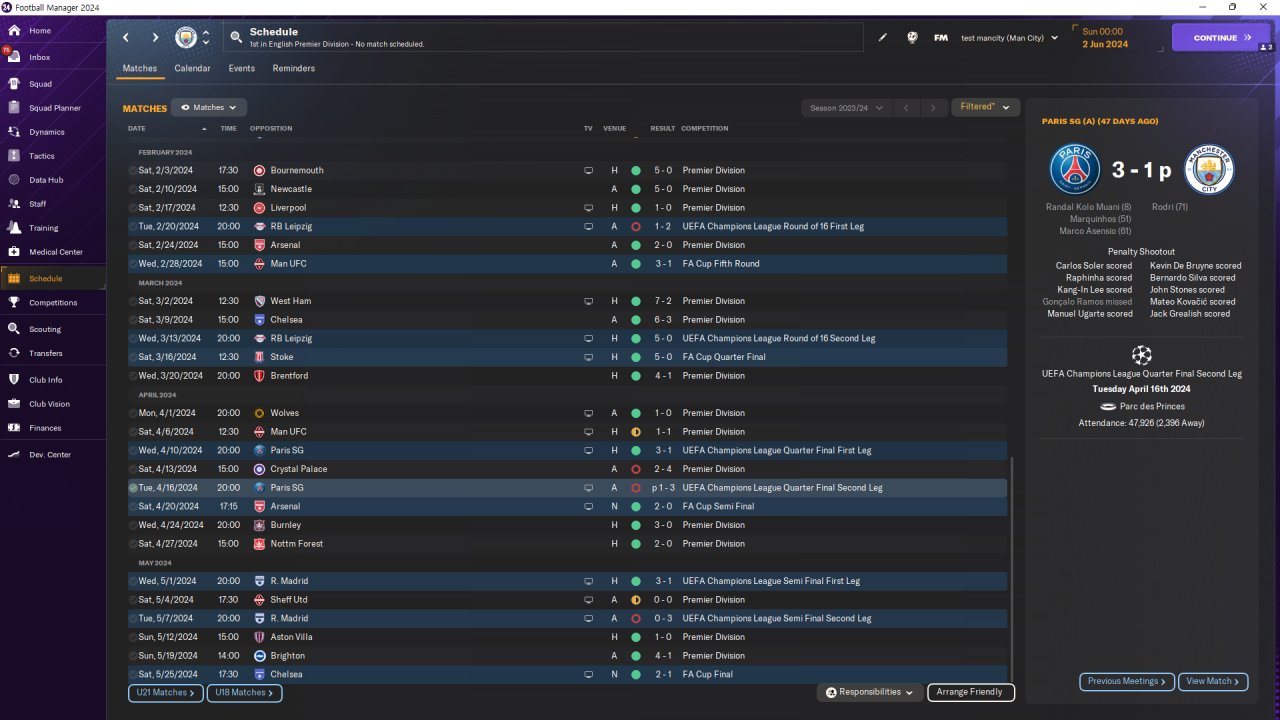Select Schedule in the sidebar

coord(54,279)
